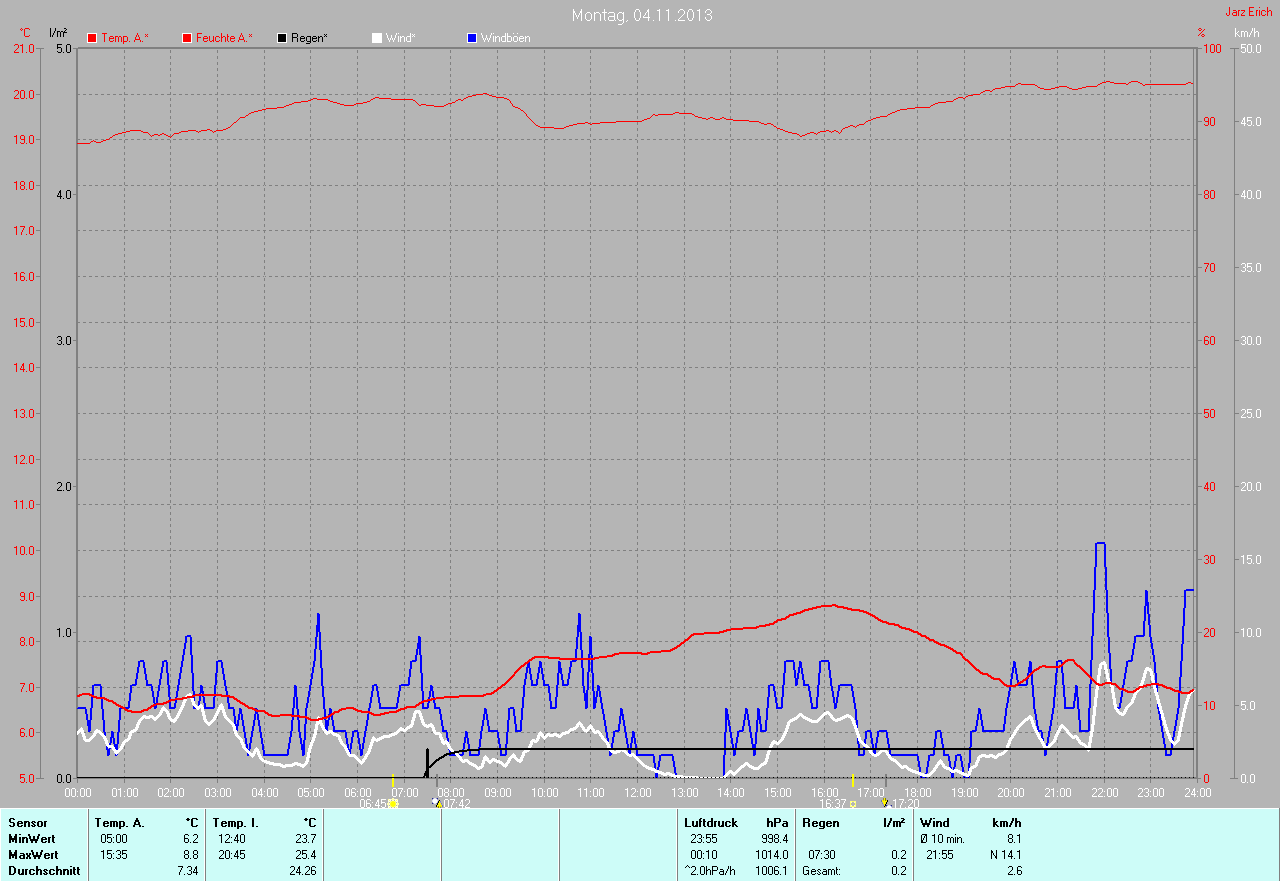Click the Wind header in the stats panel

point(934,822)
